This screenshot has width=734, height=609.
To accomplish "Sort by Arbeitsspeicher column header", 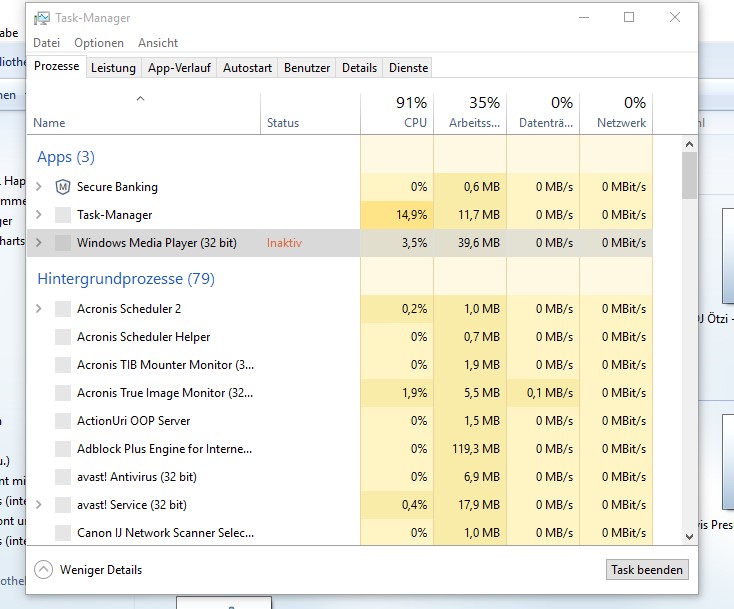I will (470, 113).
